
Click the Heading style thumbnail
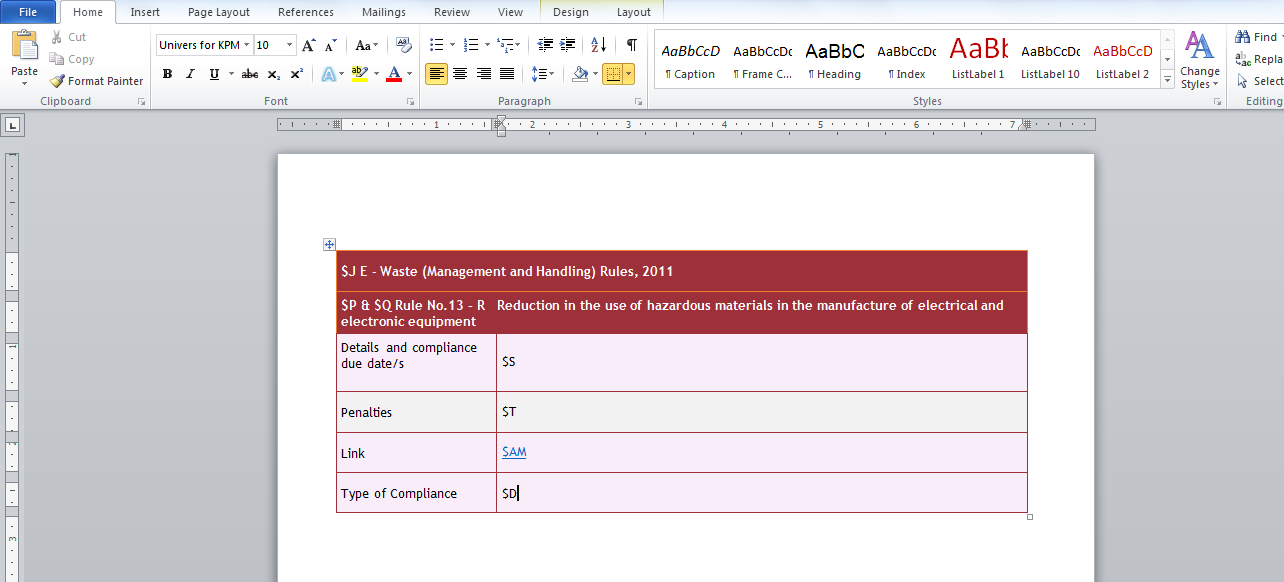(834, 61)
